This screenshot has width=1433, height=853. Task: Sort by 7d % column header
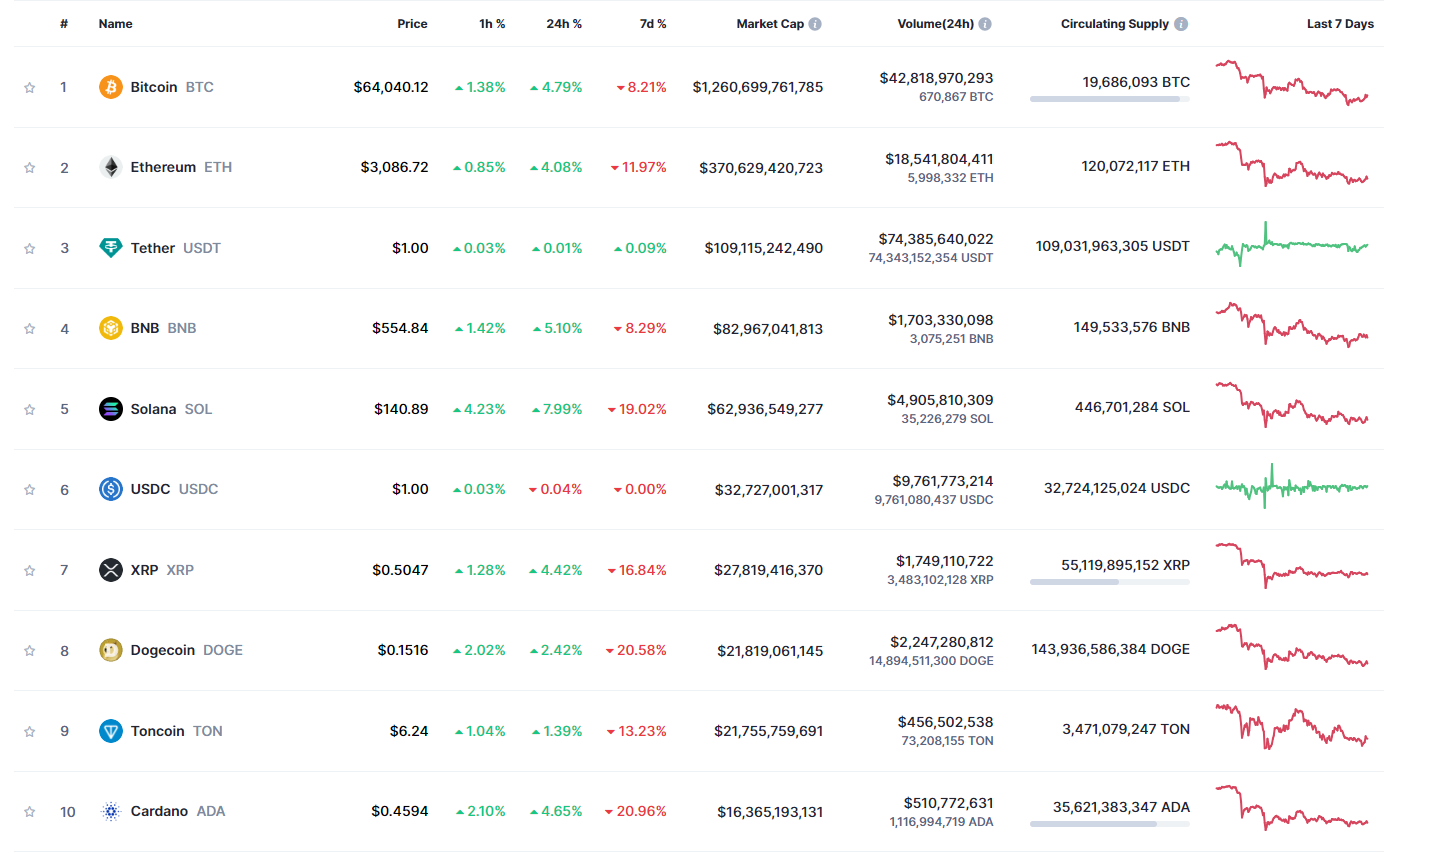pos(653,24)
